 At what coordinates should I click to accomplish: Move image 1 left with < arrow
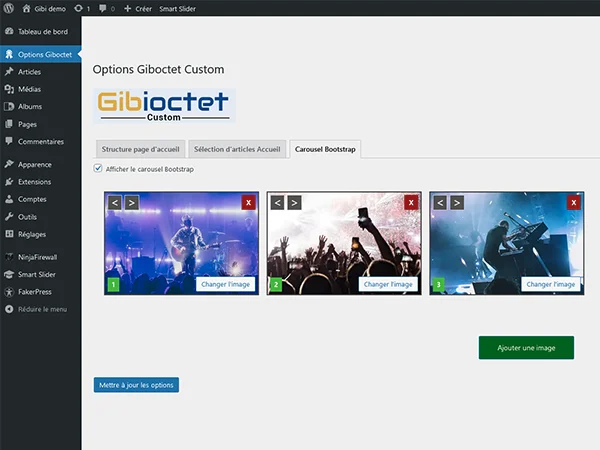pyautogui.click(x=115, y=203)
